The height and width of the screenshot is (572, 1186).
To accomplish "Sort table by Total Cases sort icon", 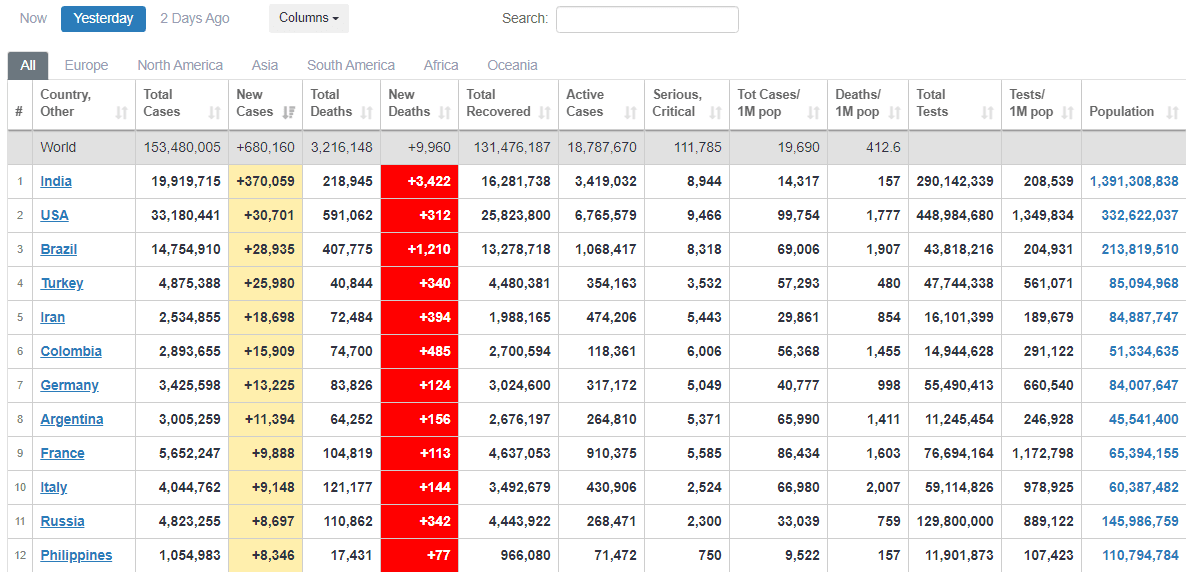I will (x=214, y=113).
